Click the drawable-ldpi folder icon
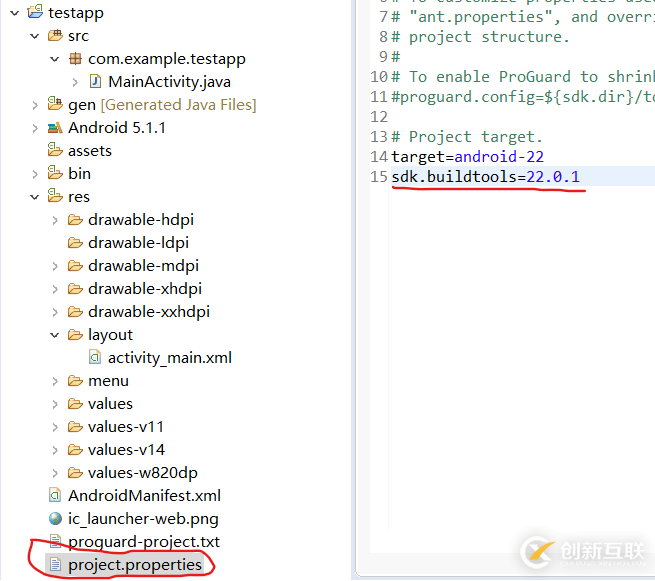The image size is (655, 581). tap(75, 243)
